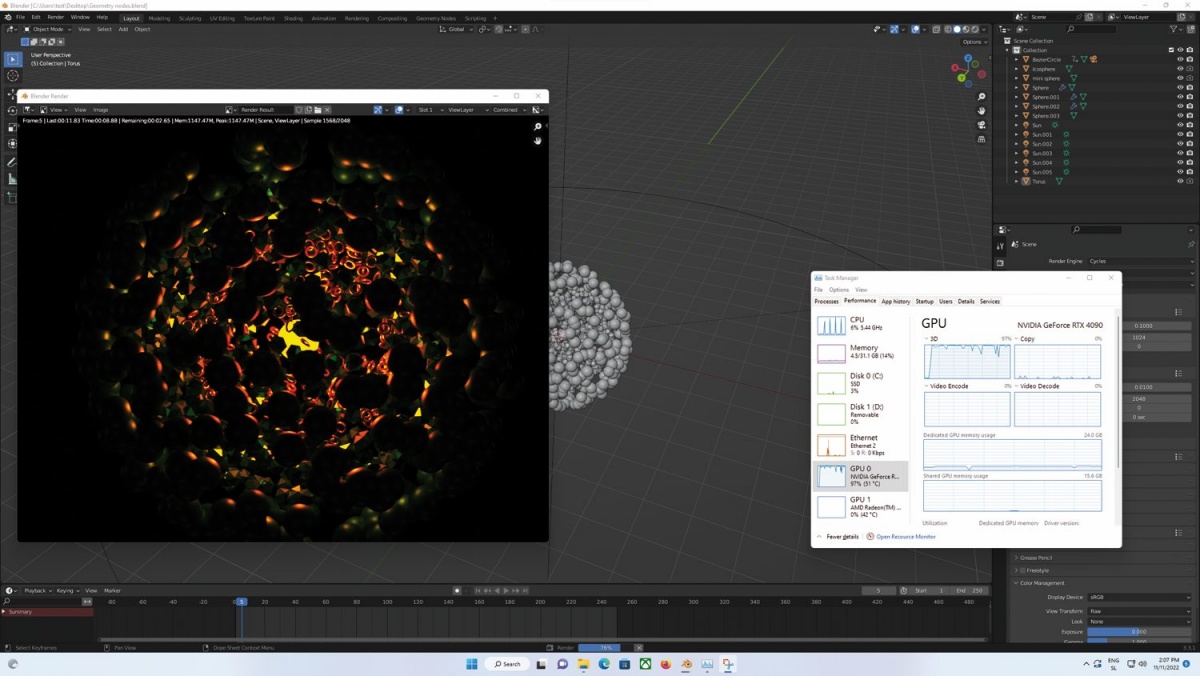
Task: Expand the BezierCircle tree item
Action: pos(1017,59)
